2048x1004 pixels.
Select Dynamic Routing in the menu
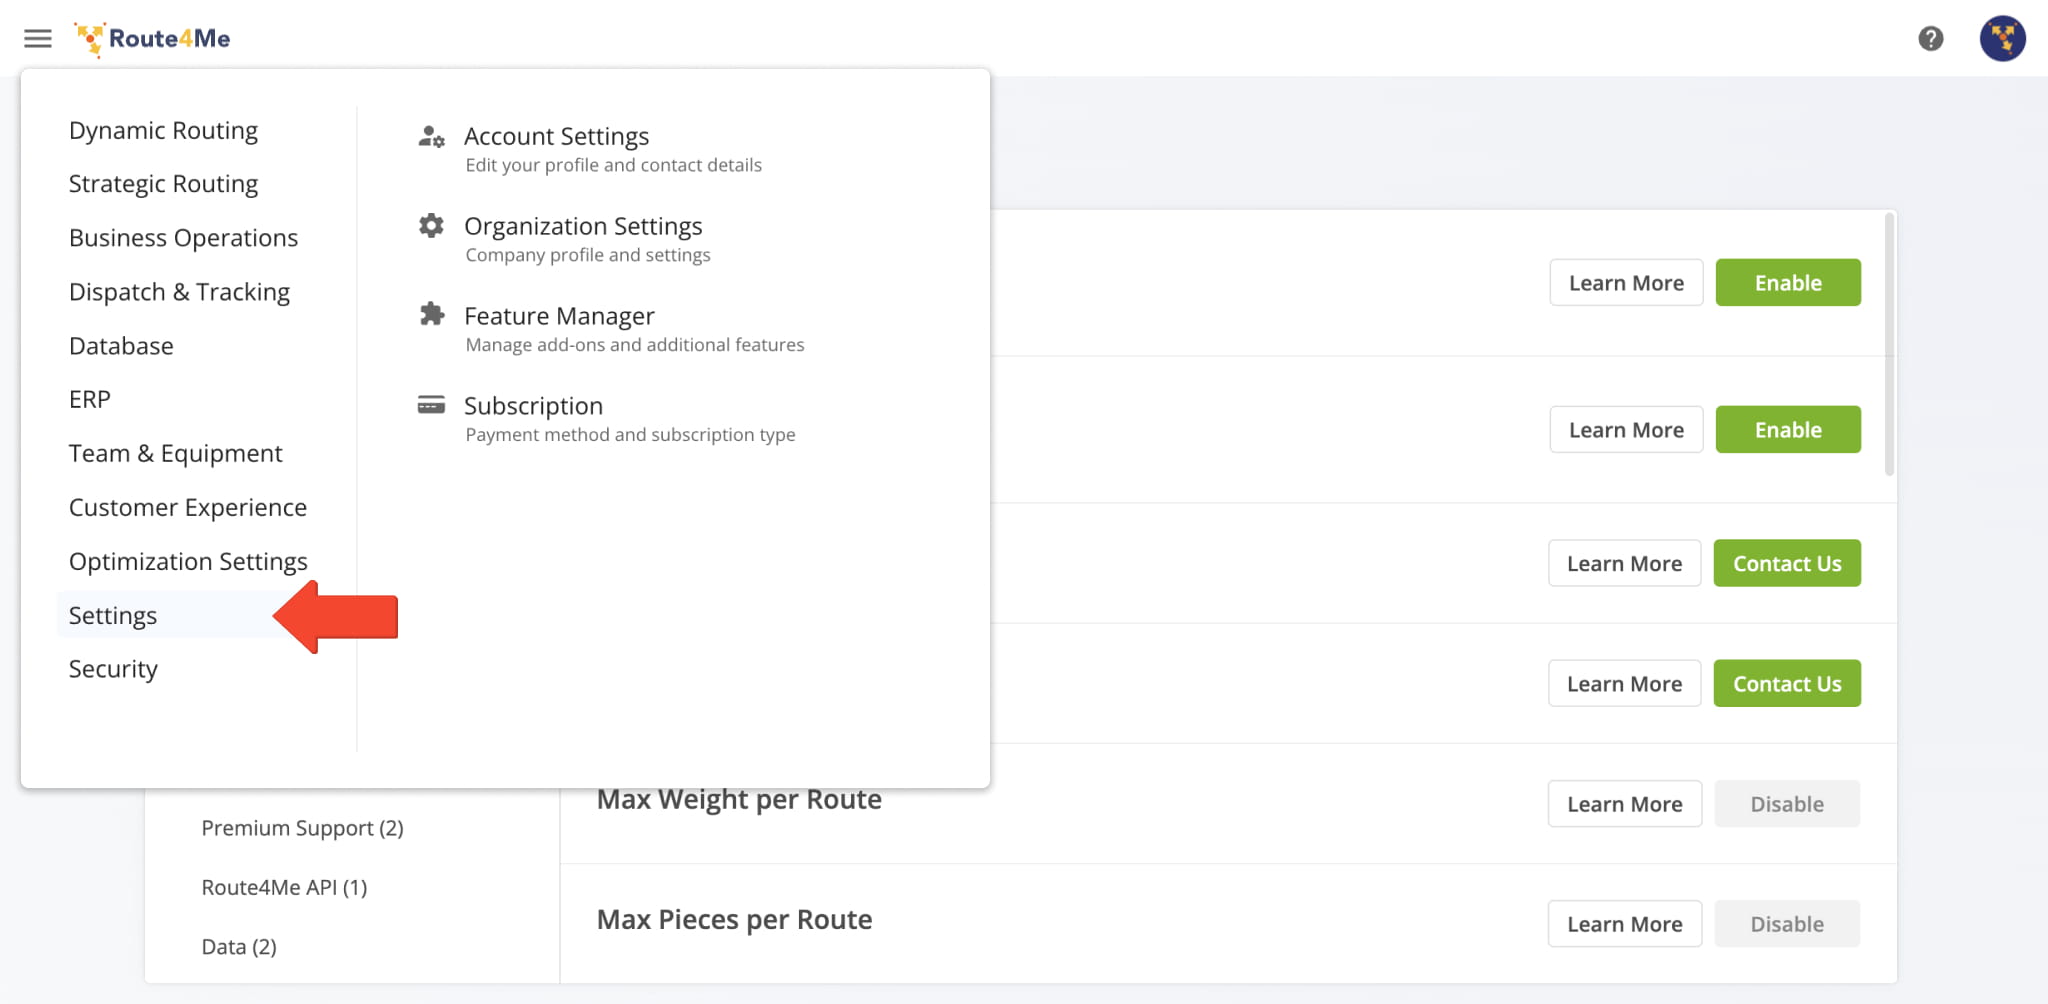(163, 131)
